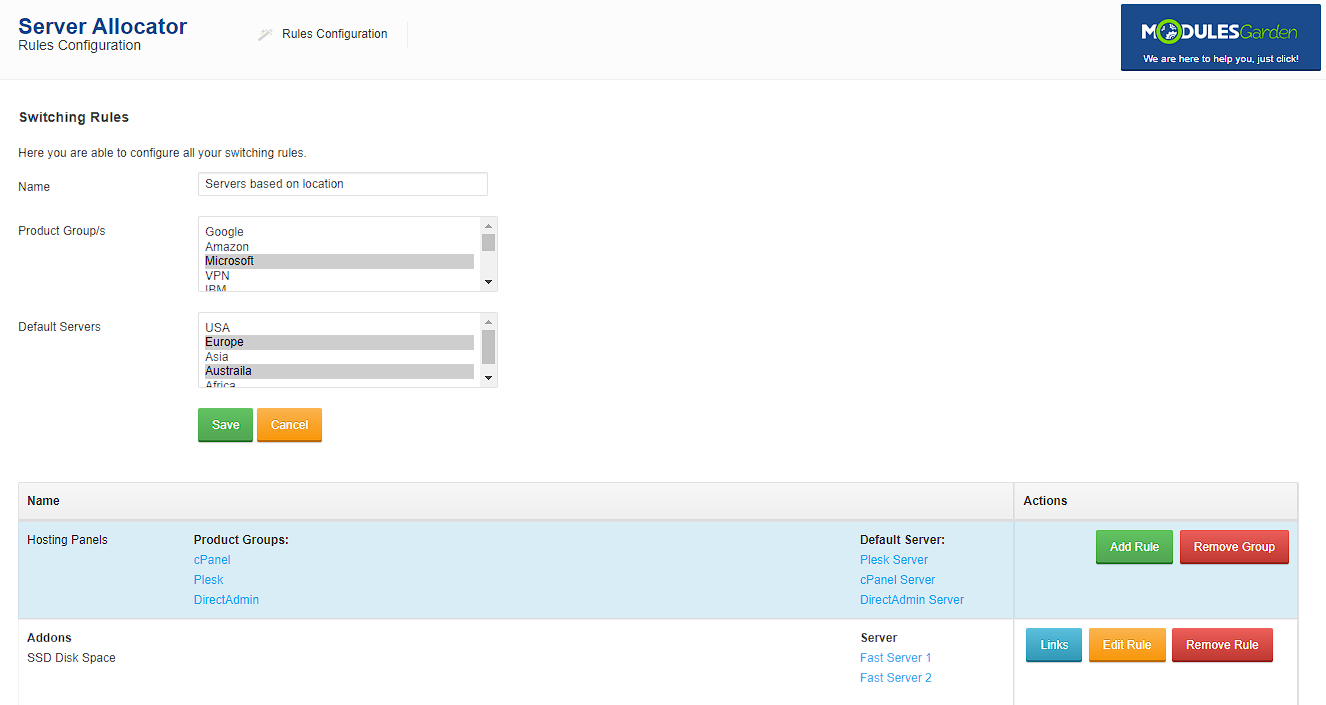The width and height of the screenshot is (1326, 705).
Task: Open the Fast Server 1 link
Action: (896, 658)
